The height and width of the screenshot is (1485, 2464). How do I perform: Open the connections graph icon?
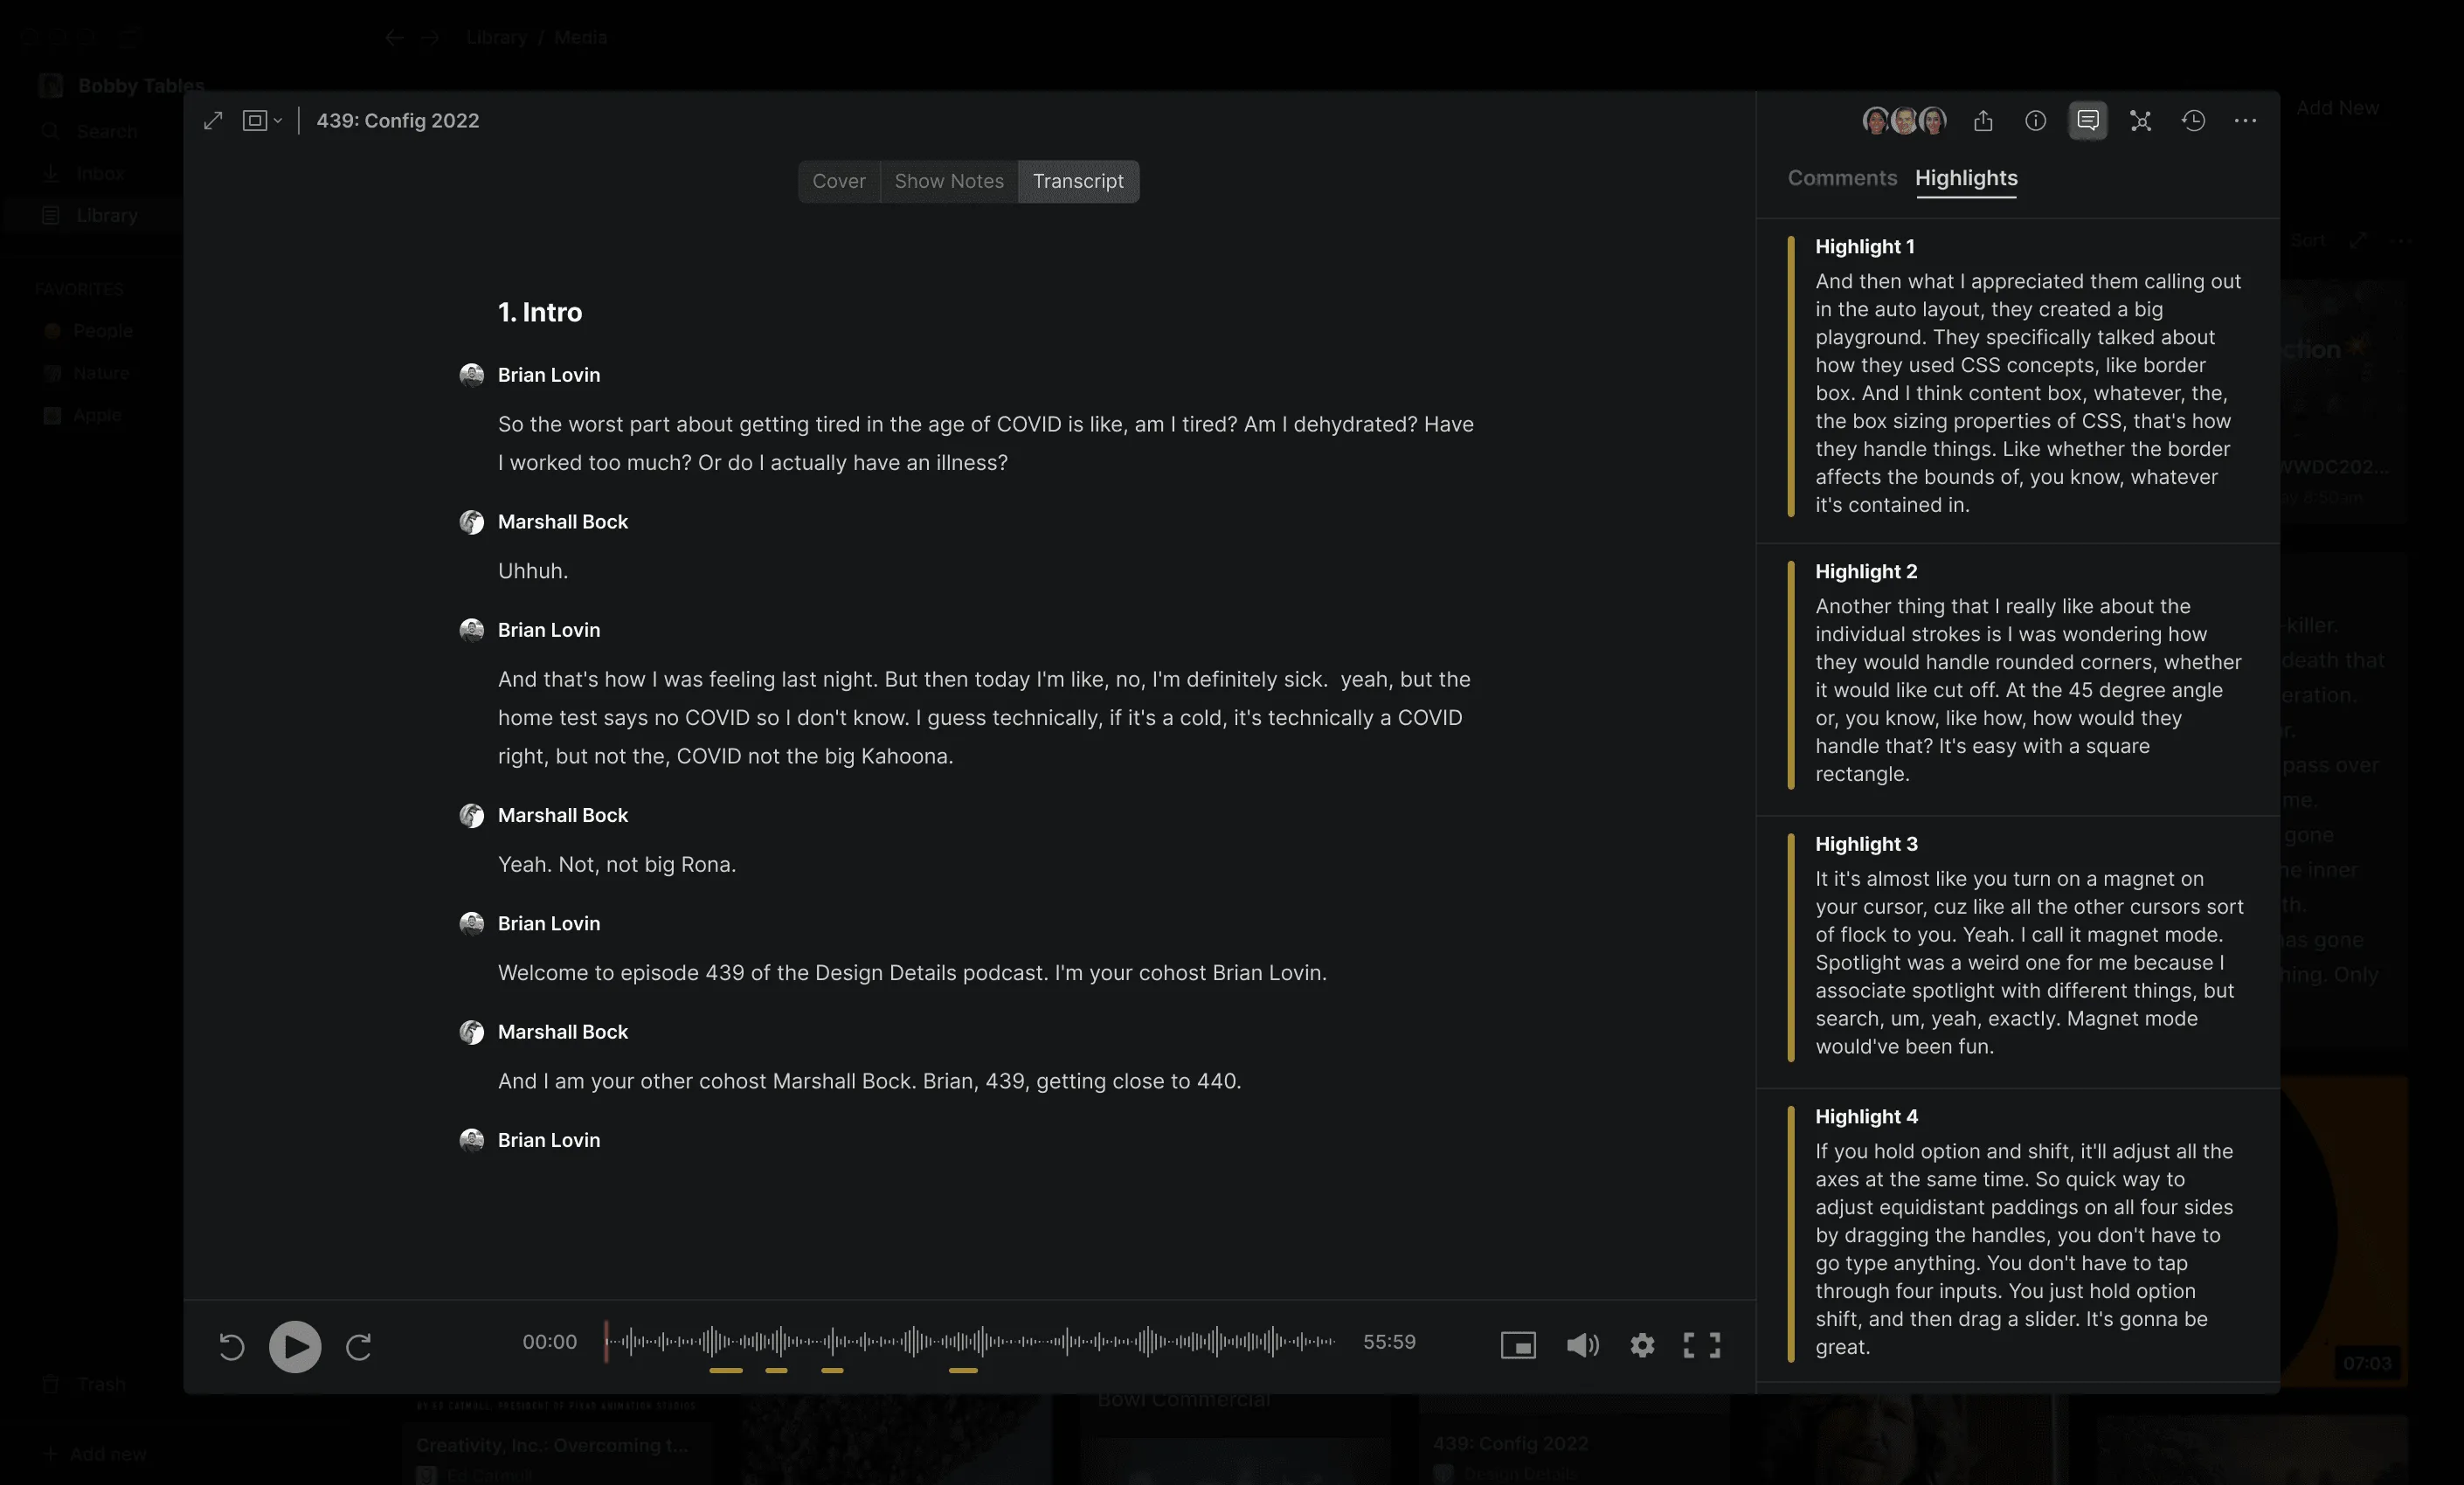point(2140,121)
